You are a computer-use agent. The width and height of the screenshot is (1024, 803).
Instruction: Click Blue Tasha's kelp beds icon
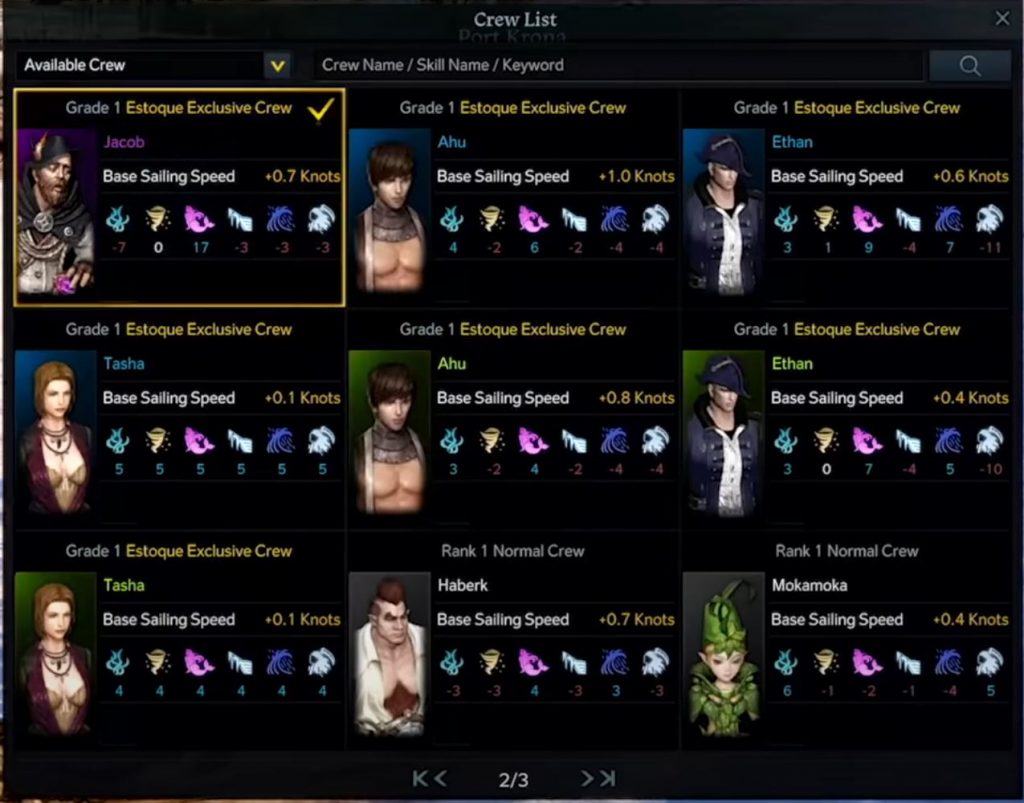(118, 441)
